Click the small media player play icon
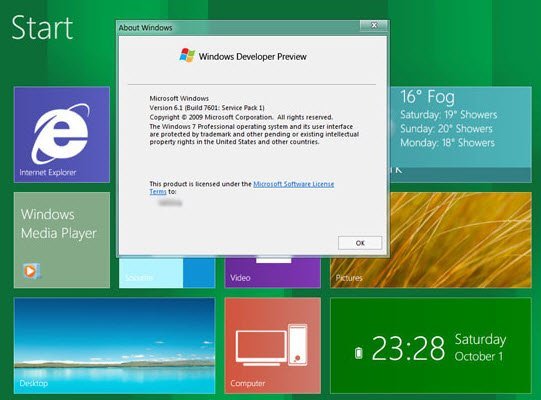The image size is (541, 400). (31, 271)
